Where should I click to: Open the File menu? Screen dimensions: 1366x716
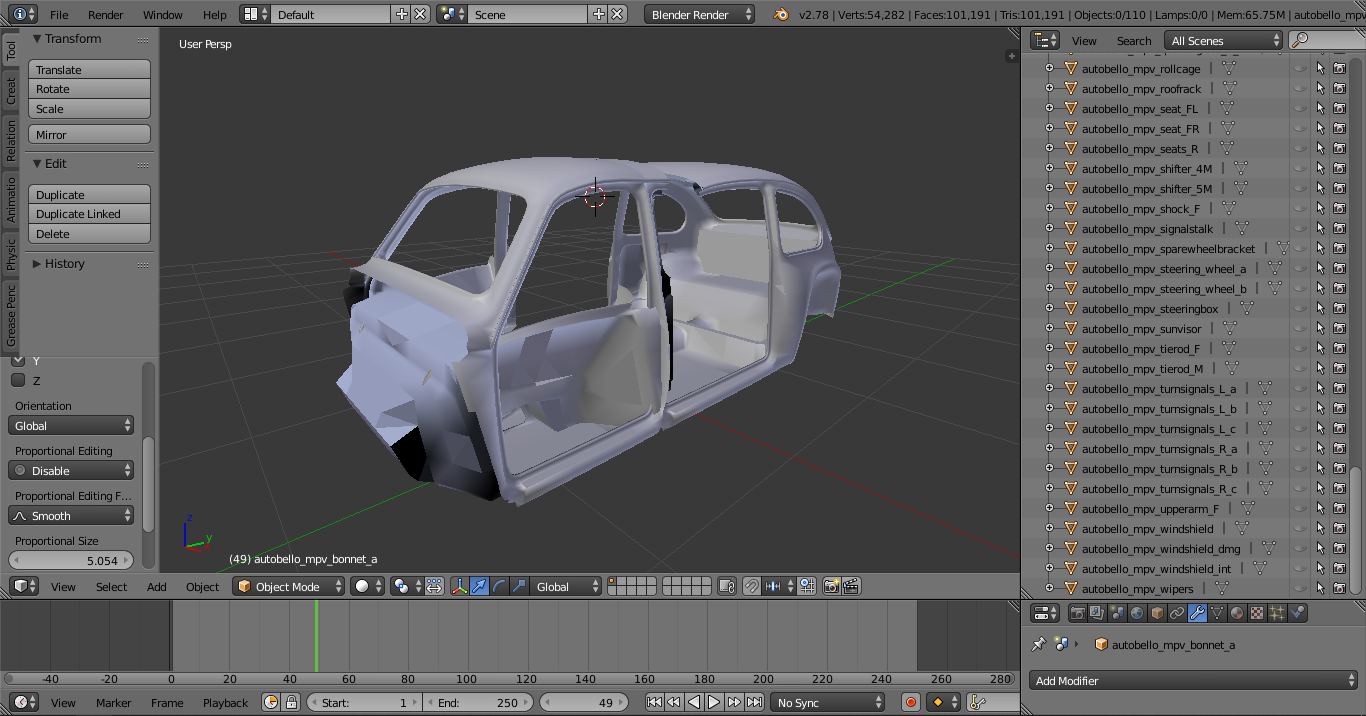click(59, 15)
